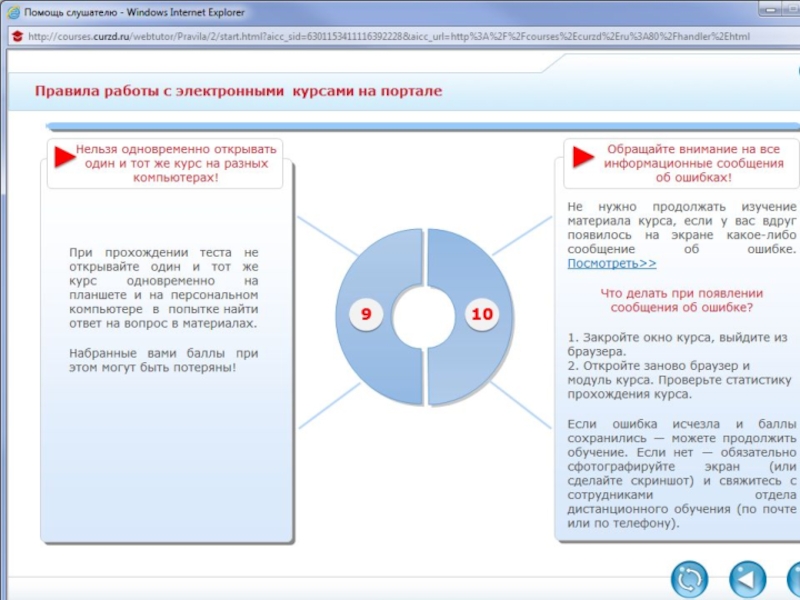Image resolution: width=800 pixels, height=600 pixels.
Task: Go back with the left arrow button
Action: click(x=747, y=580)
